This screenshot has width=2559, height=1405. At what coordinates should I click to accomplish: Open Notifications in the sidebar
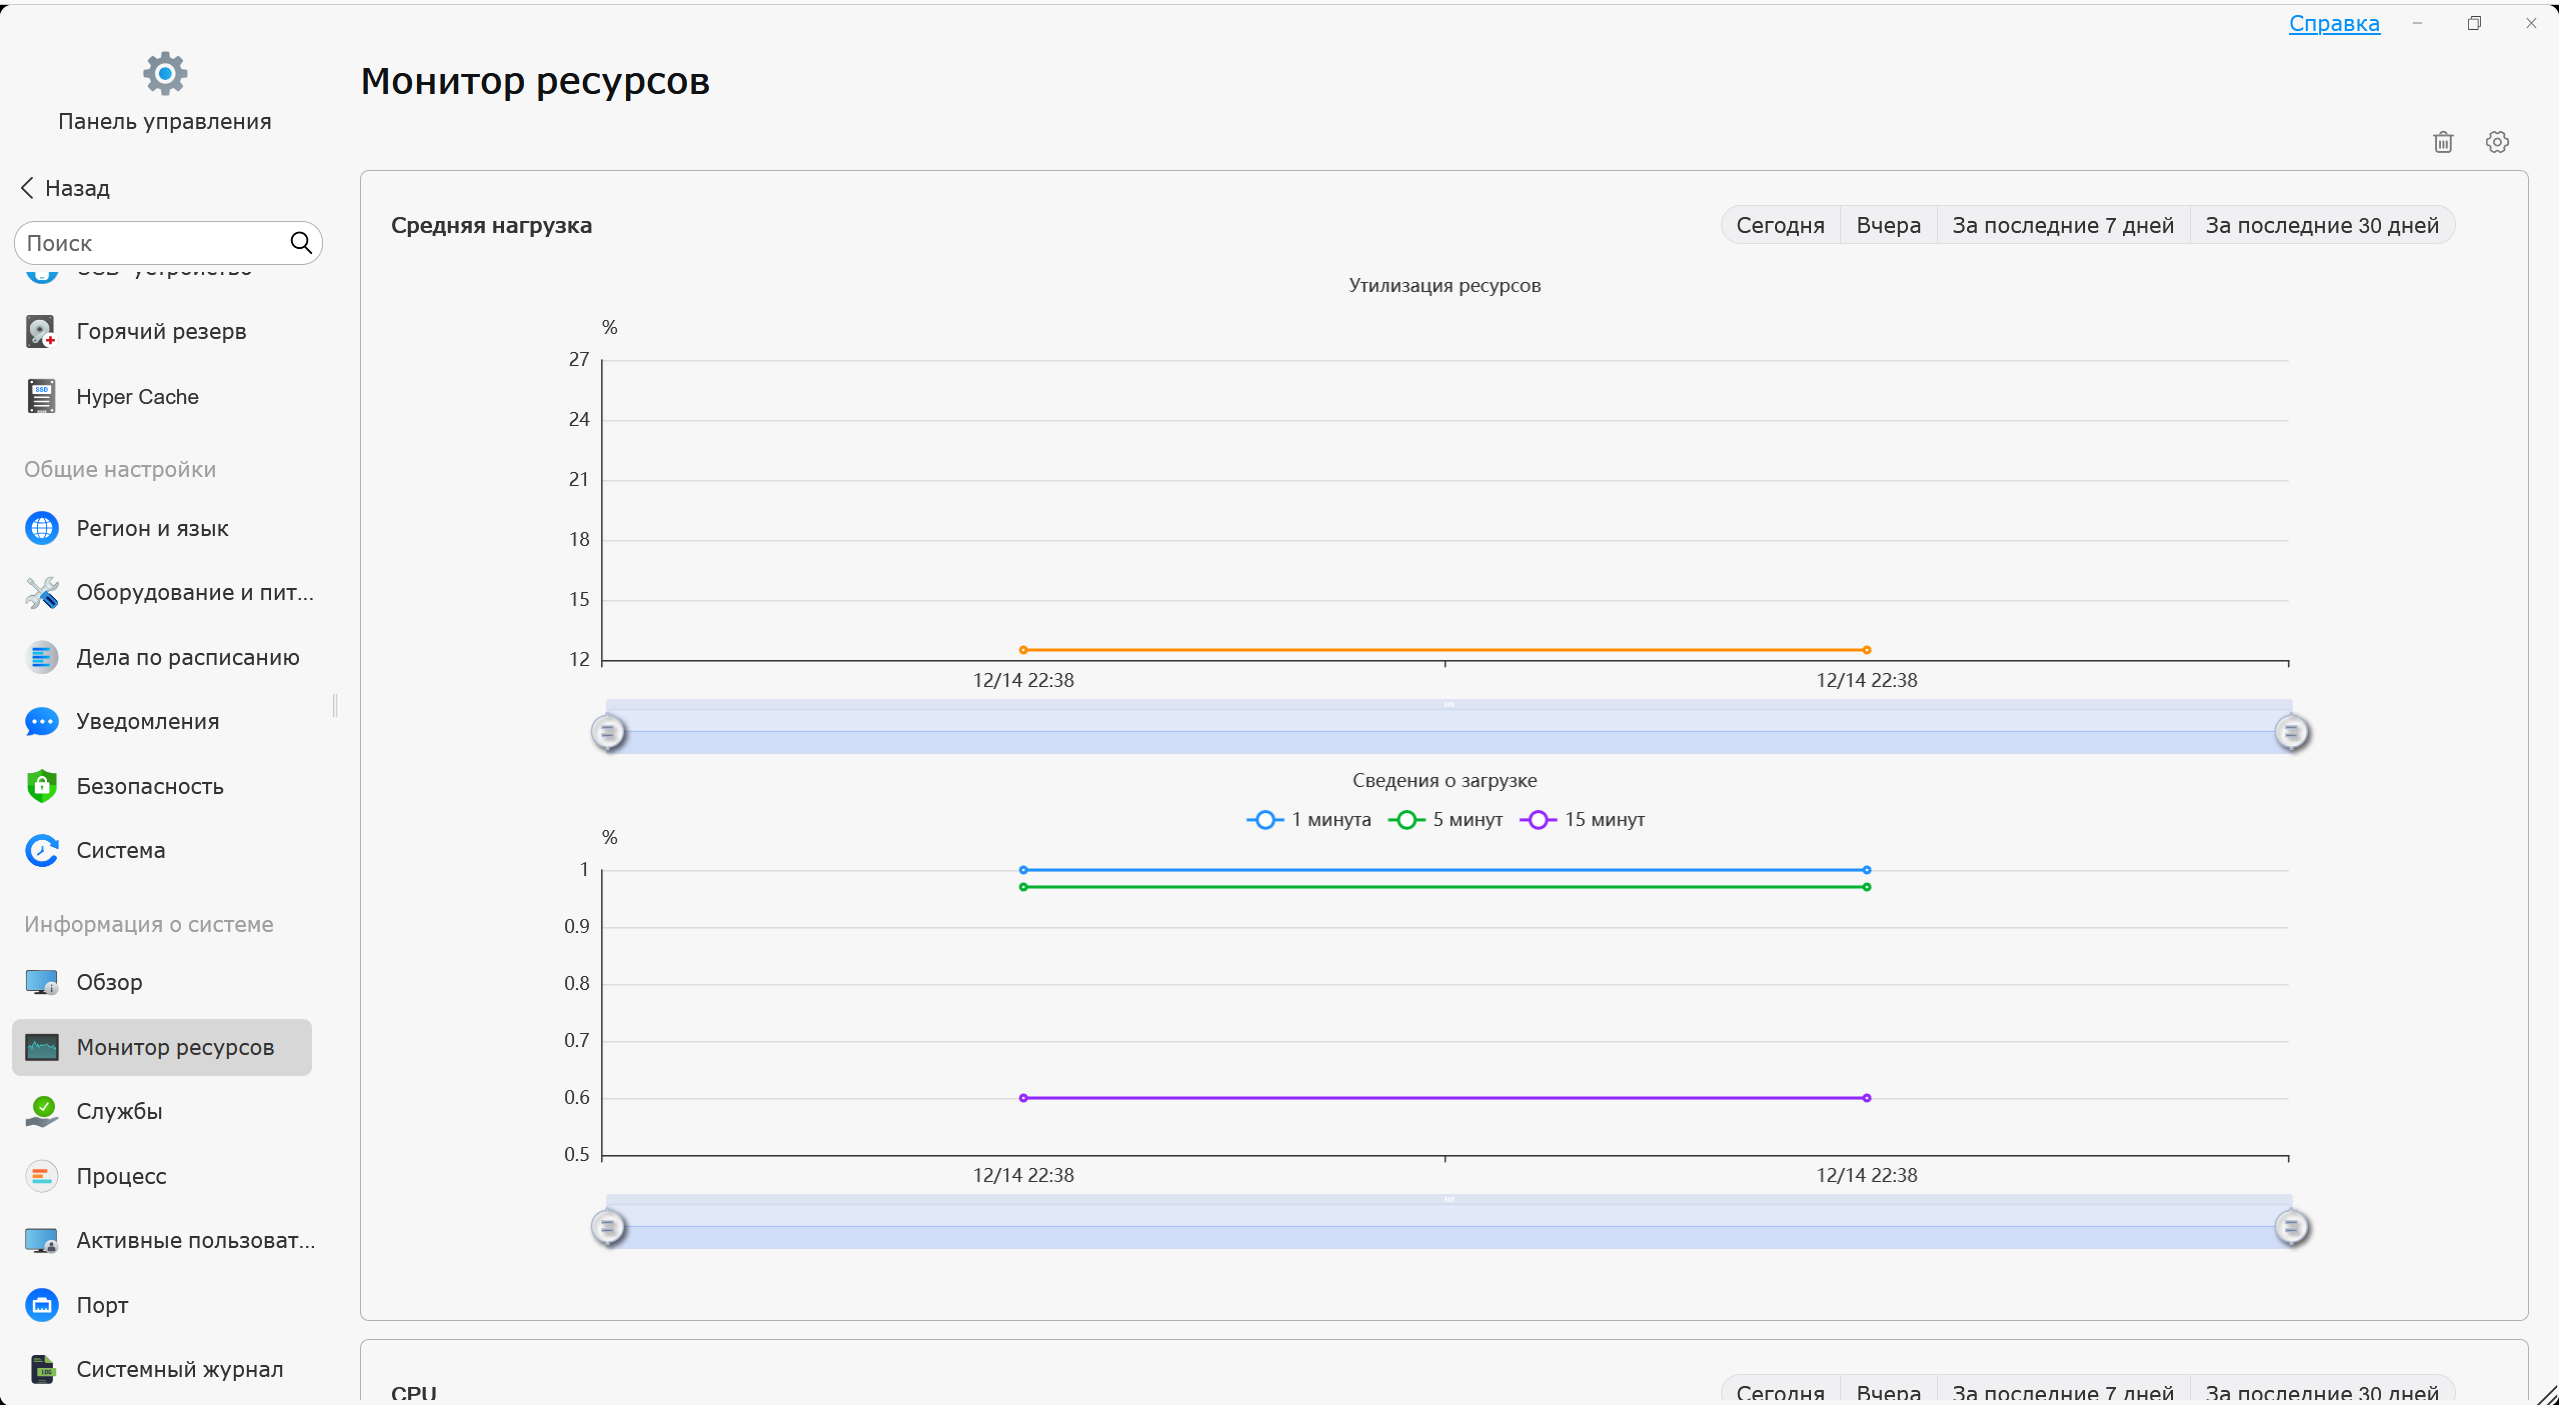click(x=147, y=721)
